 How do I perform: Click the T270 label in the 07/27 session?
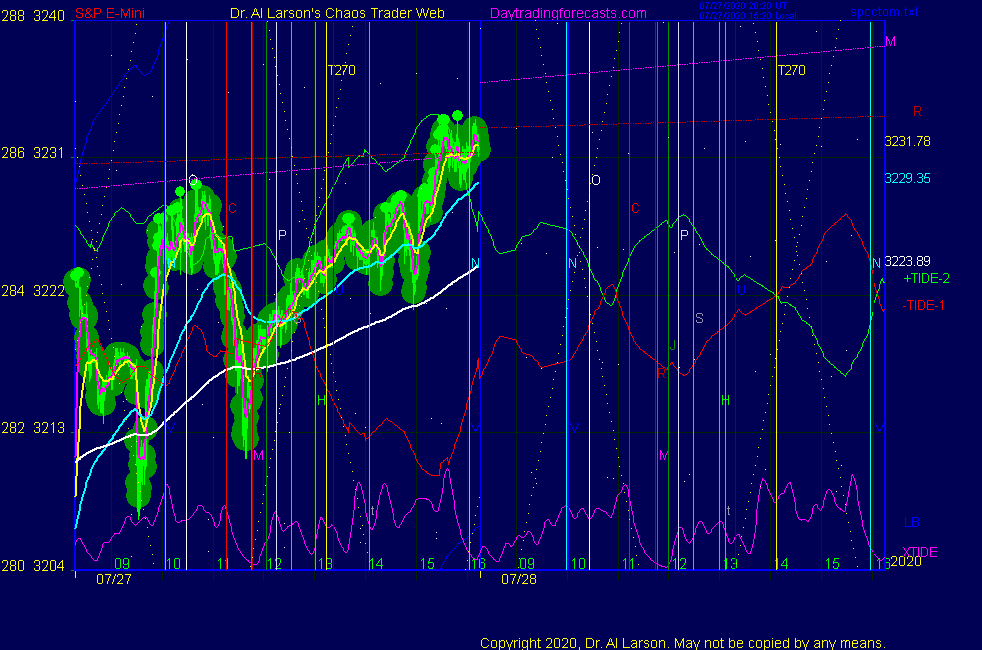pyautogui.click(x=341, y=70)
